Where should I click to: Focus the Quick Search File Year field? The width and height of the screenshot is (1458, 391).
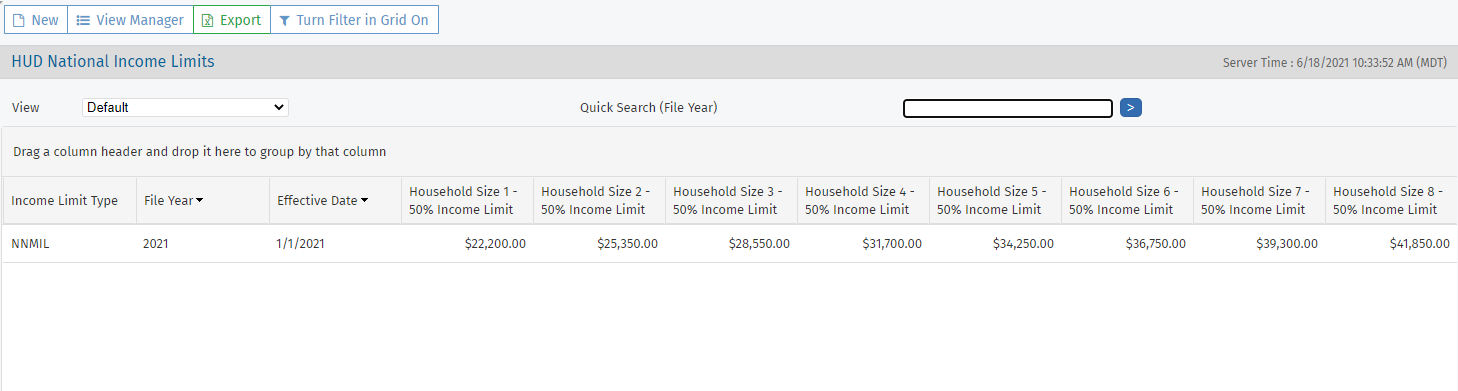pyautogui.click(x=1008, y=108)
